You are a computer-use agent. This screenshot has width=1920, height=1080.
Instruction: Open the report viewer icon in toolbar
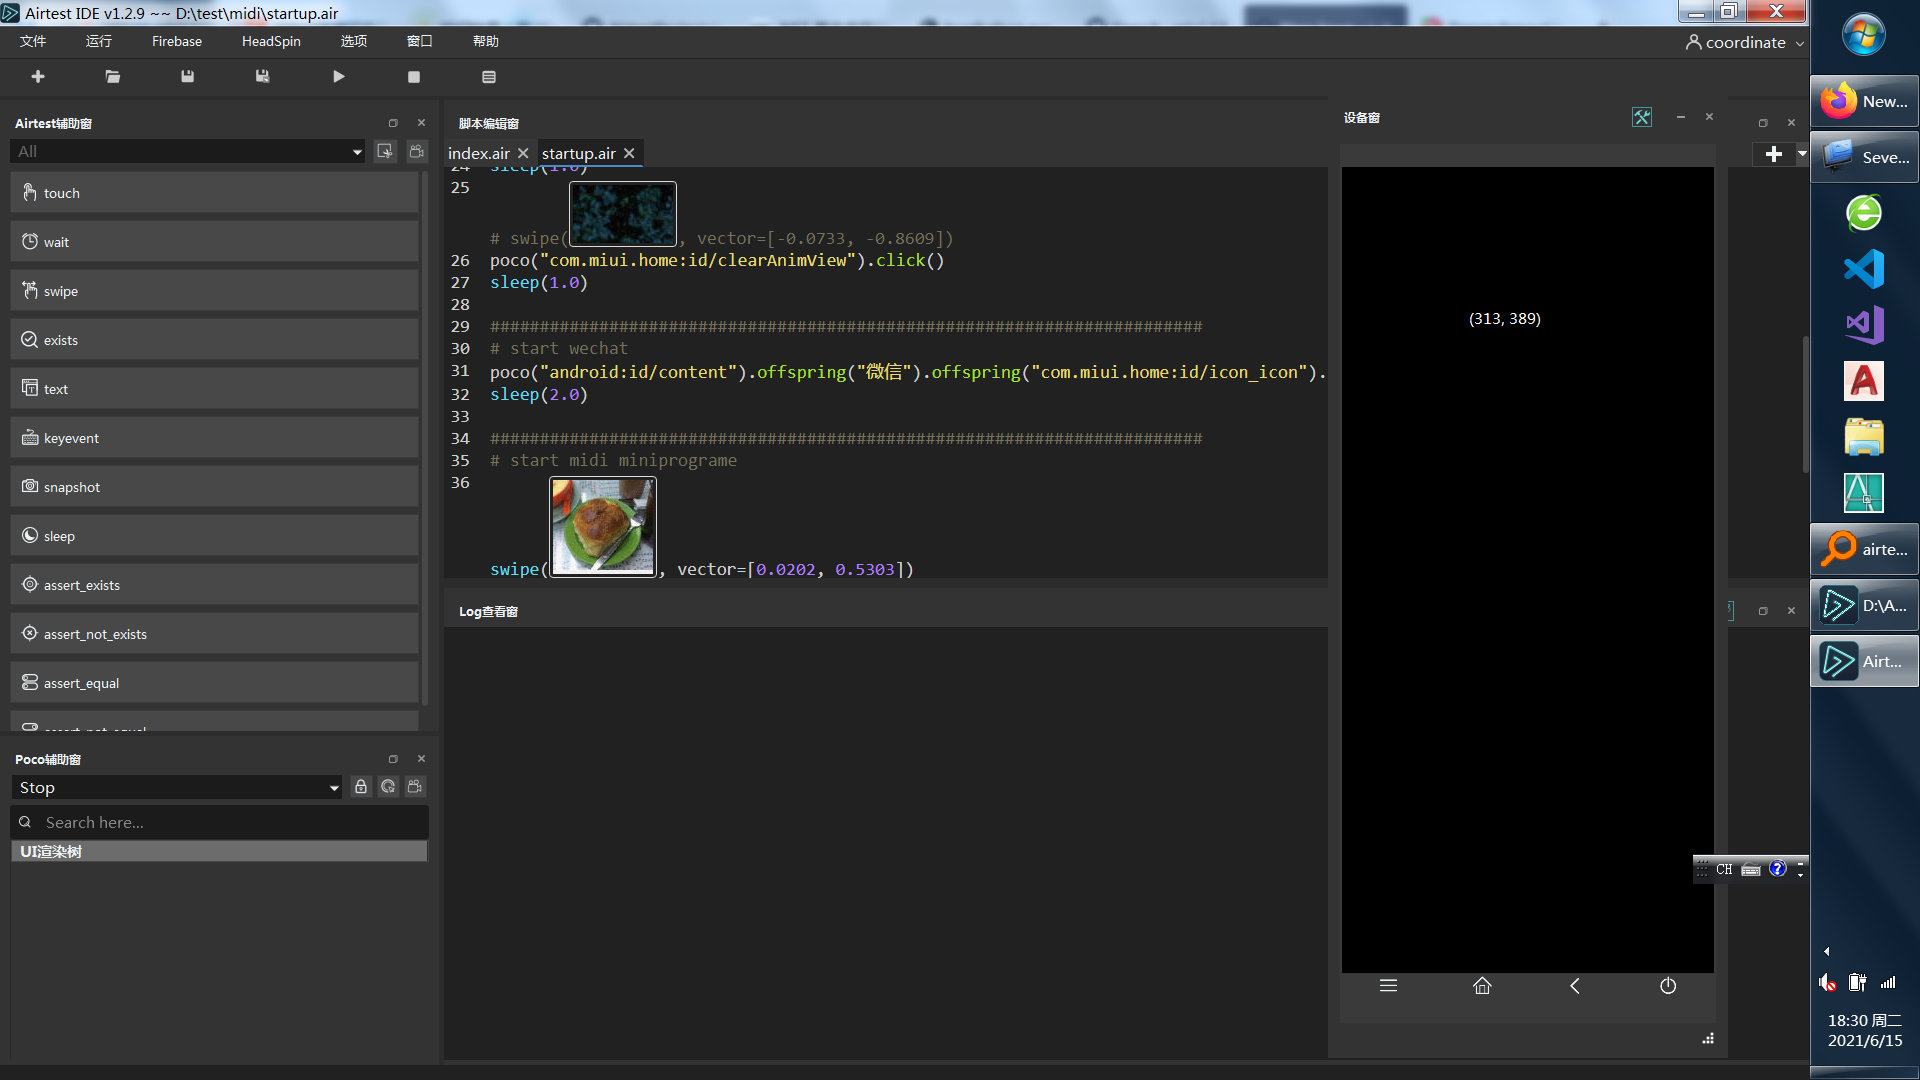tap(489, 77)
